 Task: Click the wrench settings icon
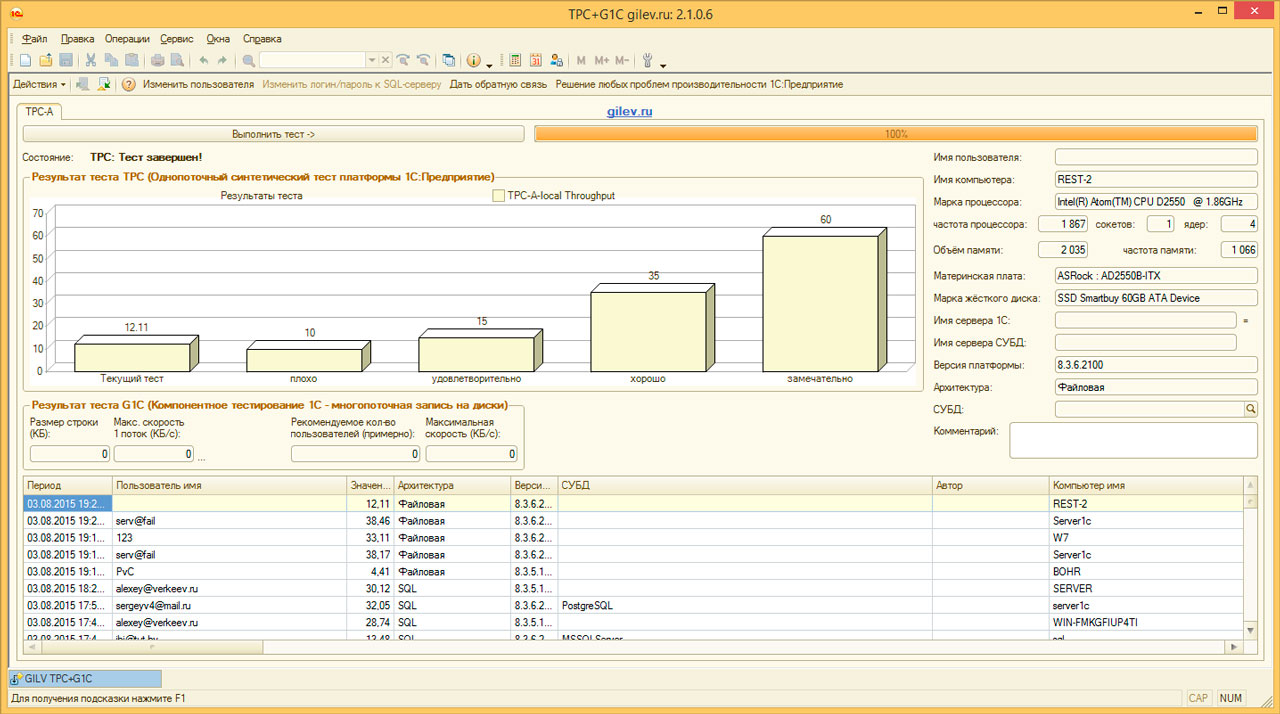click(648, 60)
